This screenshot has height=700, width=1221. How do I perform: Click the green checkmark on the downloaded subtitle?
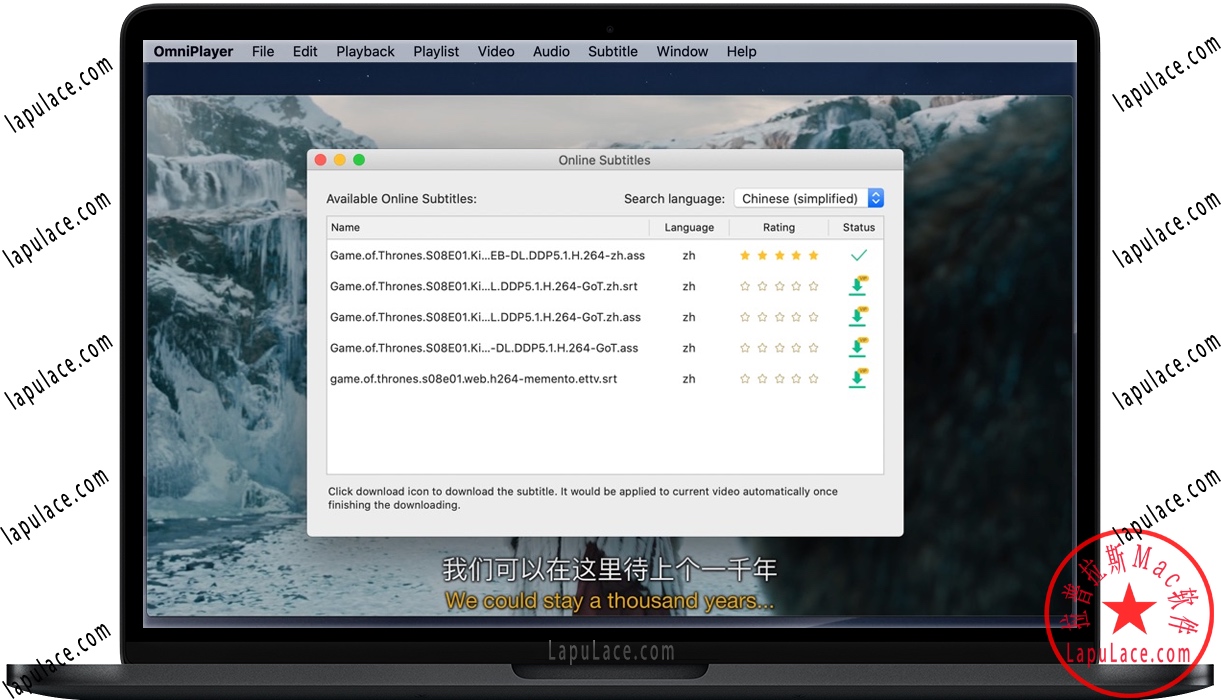pos(858,255)
